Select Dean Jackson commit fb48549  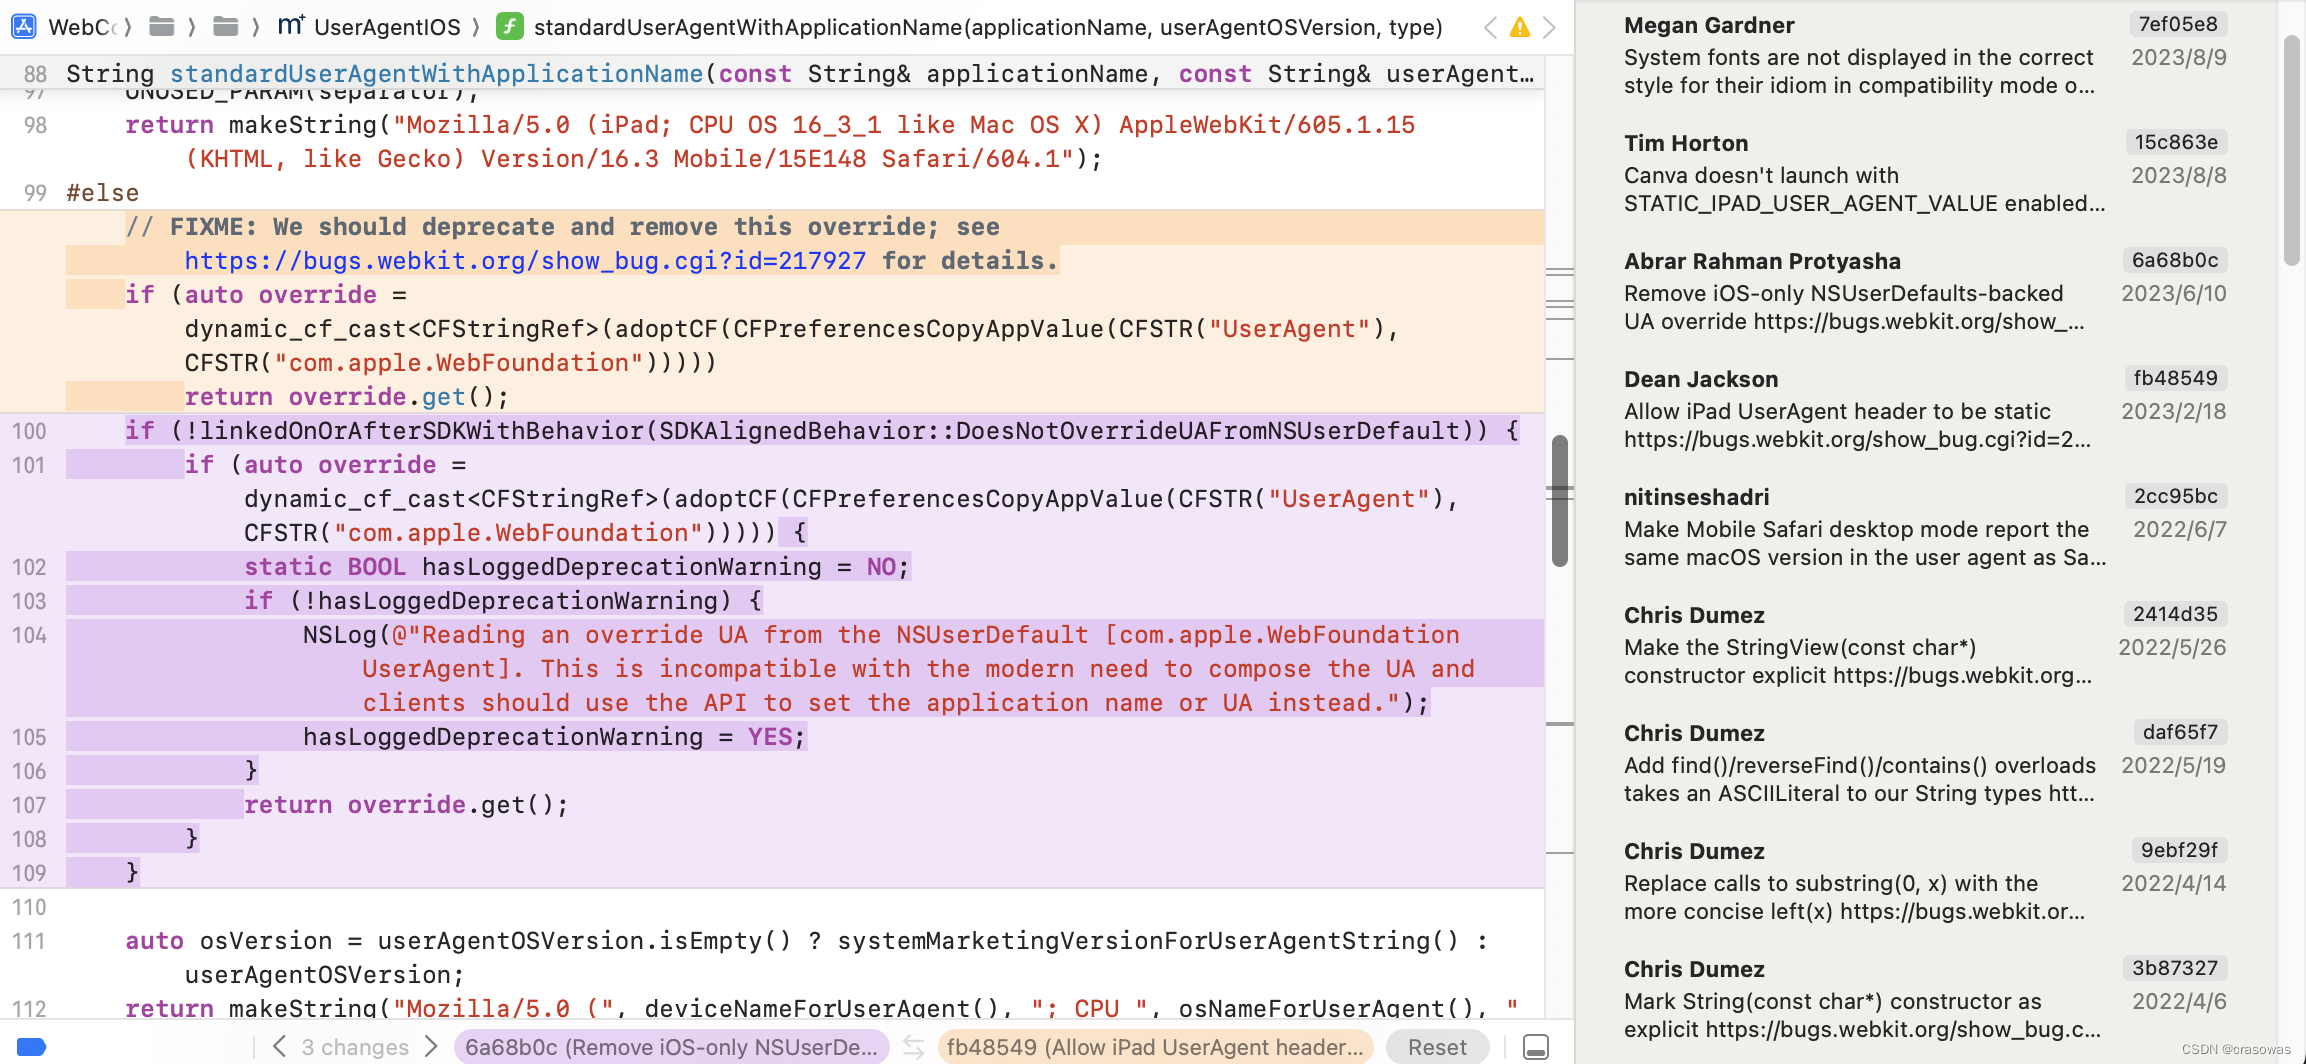[1925, 409]
